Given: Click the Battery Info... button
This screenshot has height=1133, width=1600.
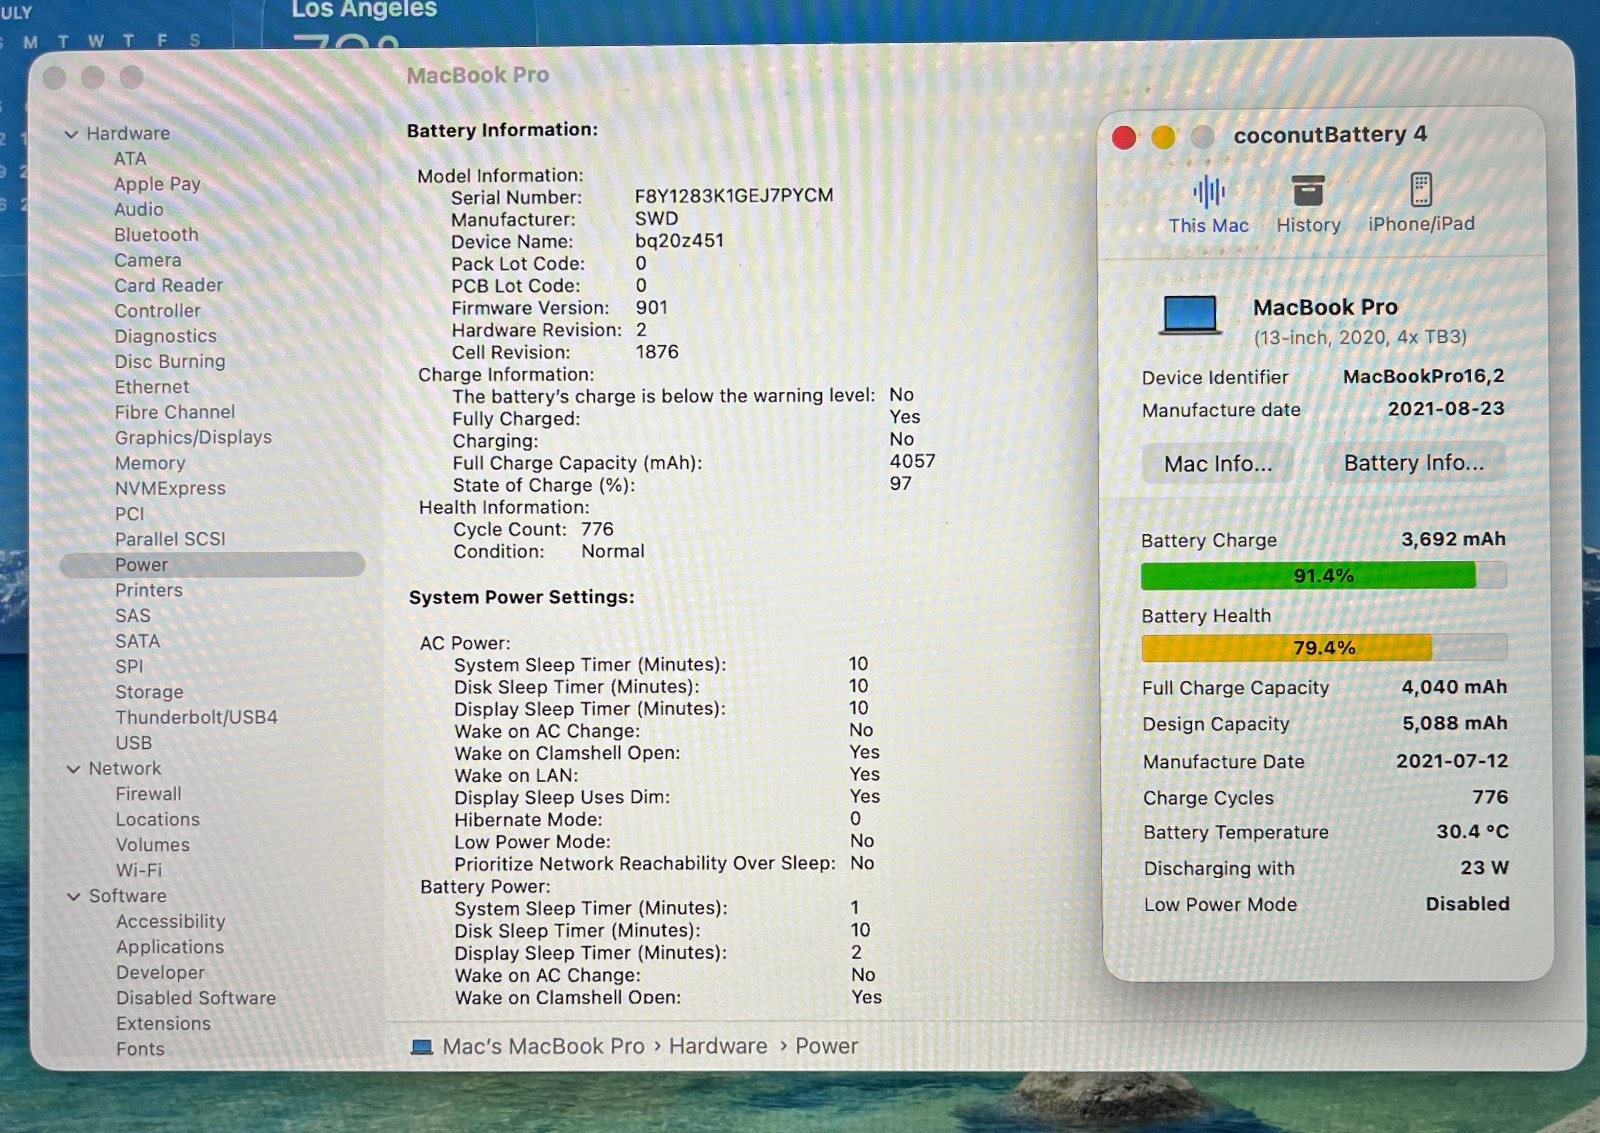Looking at the screenshot, I should [1414, 463].
